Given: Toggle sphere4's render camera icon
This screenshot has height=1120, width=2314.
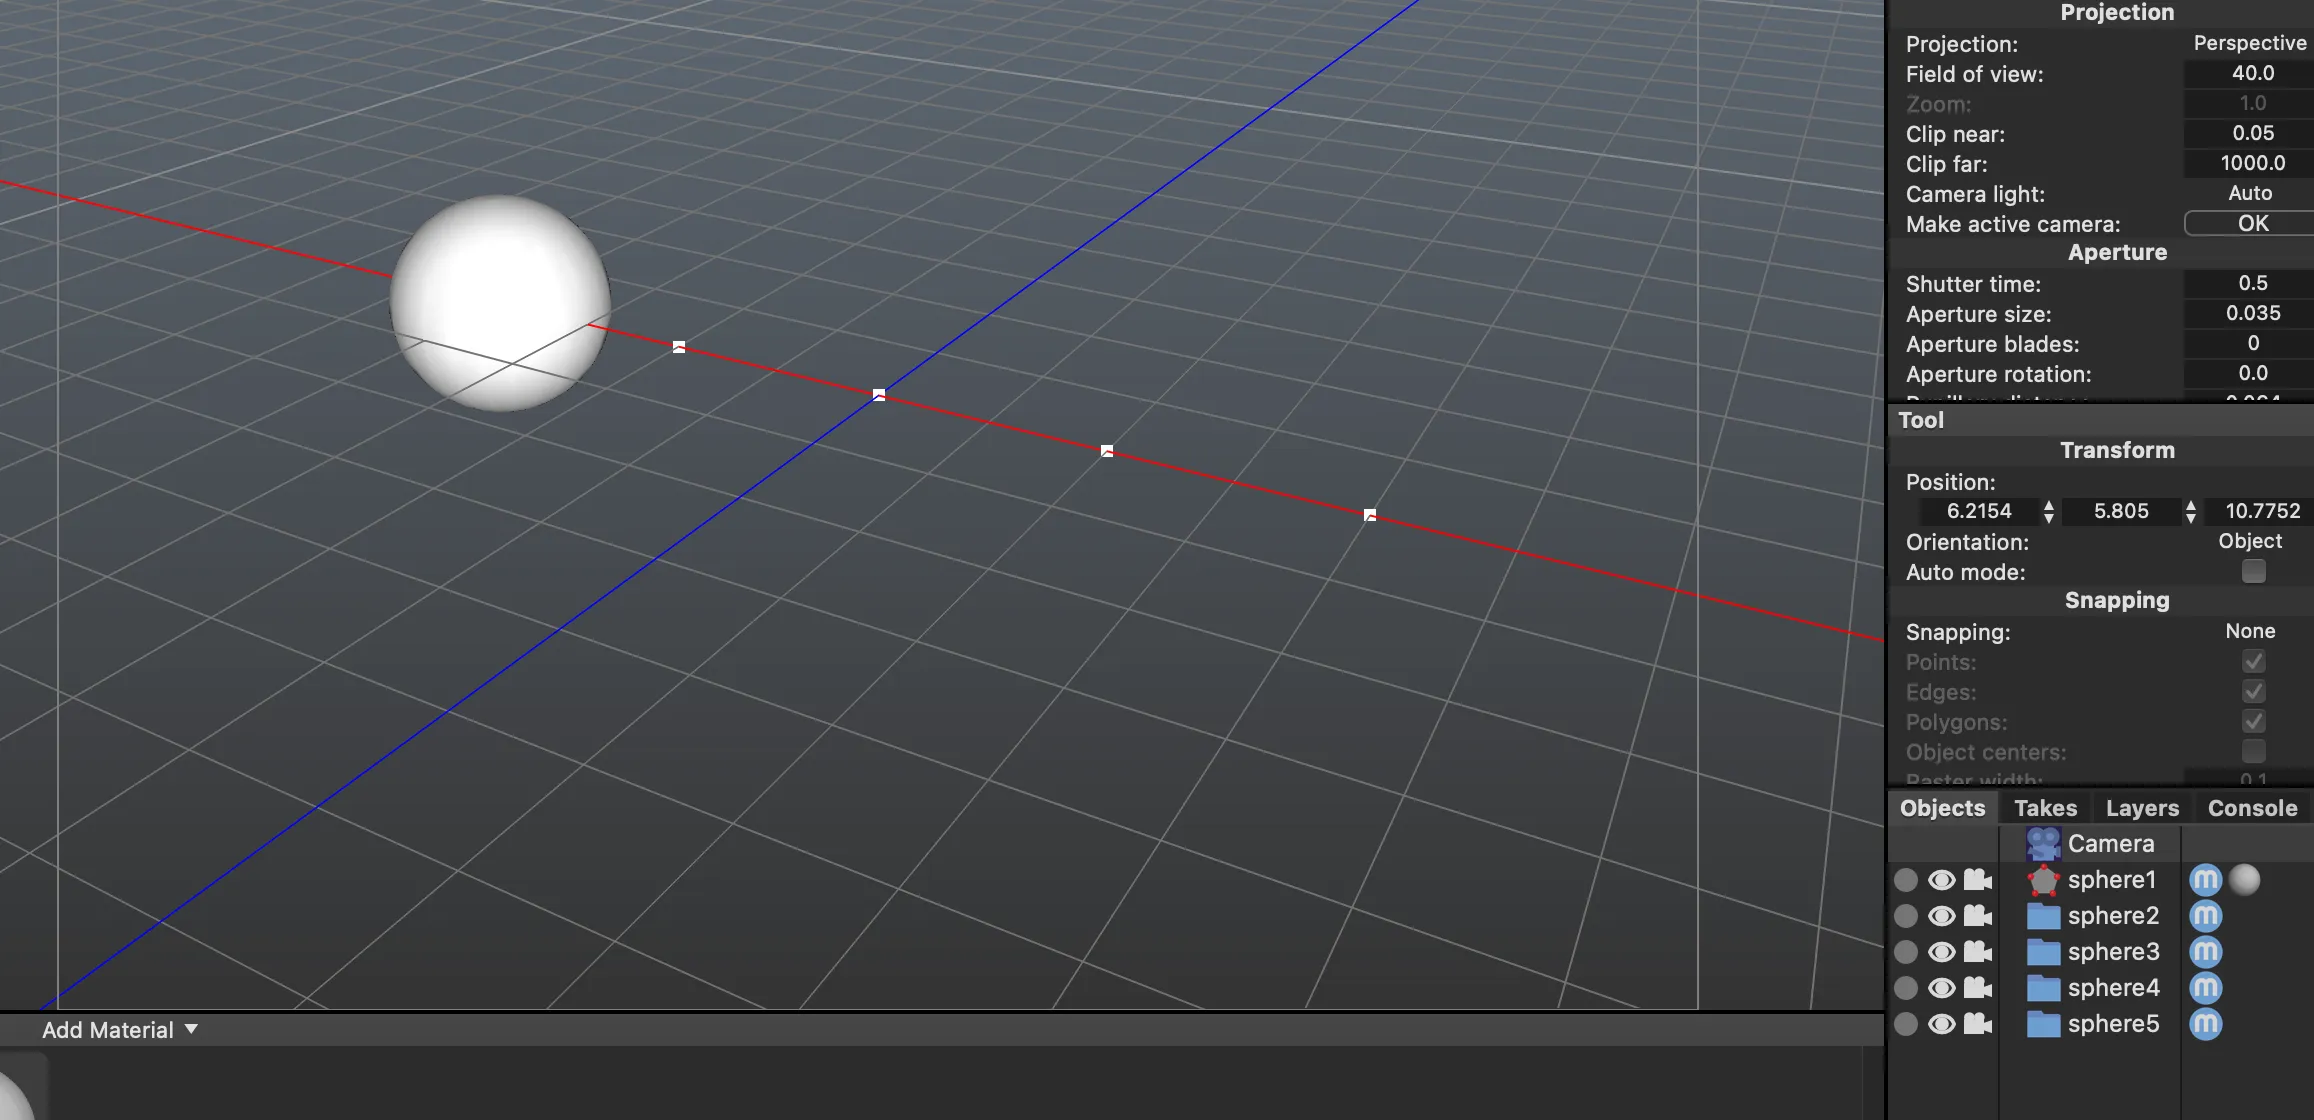Looking at the screenshot, I should pos(1977,988).
